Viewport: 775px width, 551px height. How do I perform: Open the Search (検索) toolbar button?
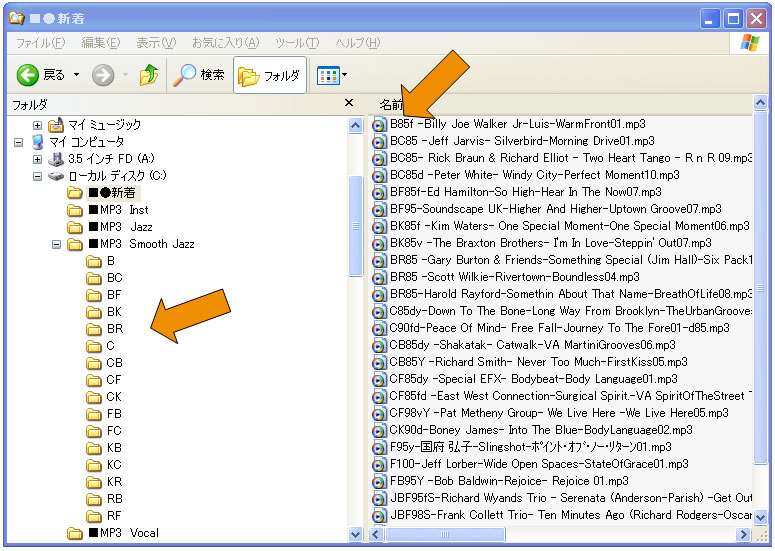point(199,75)
